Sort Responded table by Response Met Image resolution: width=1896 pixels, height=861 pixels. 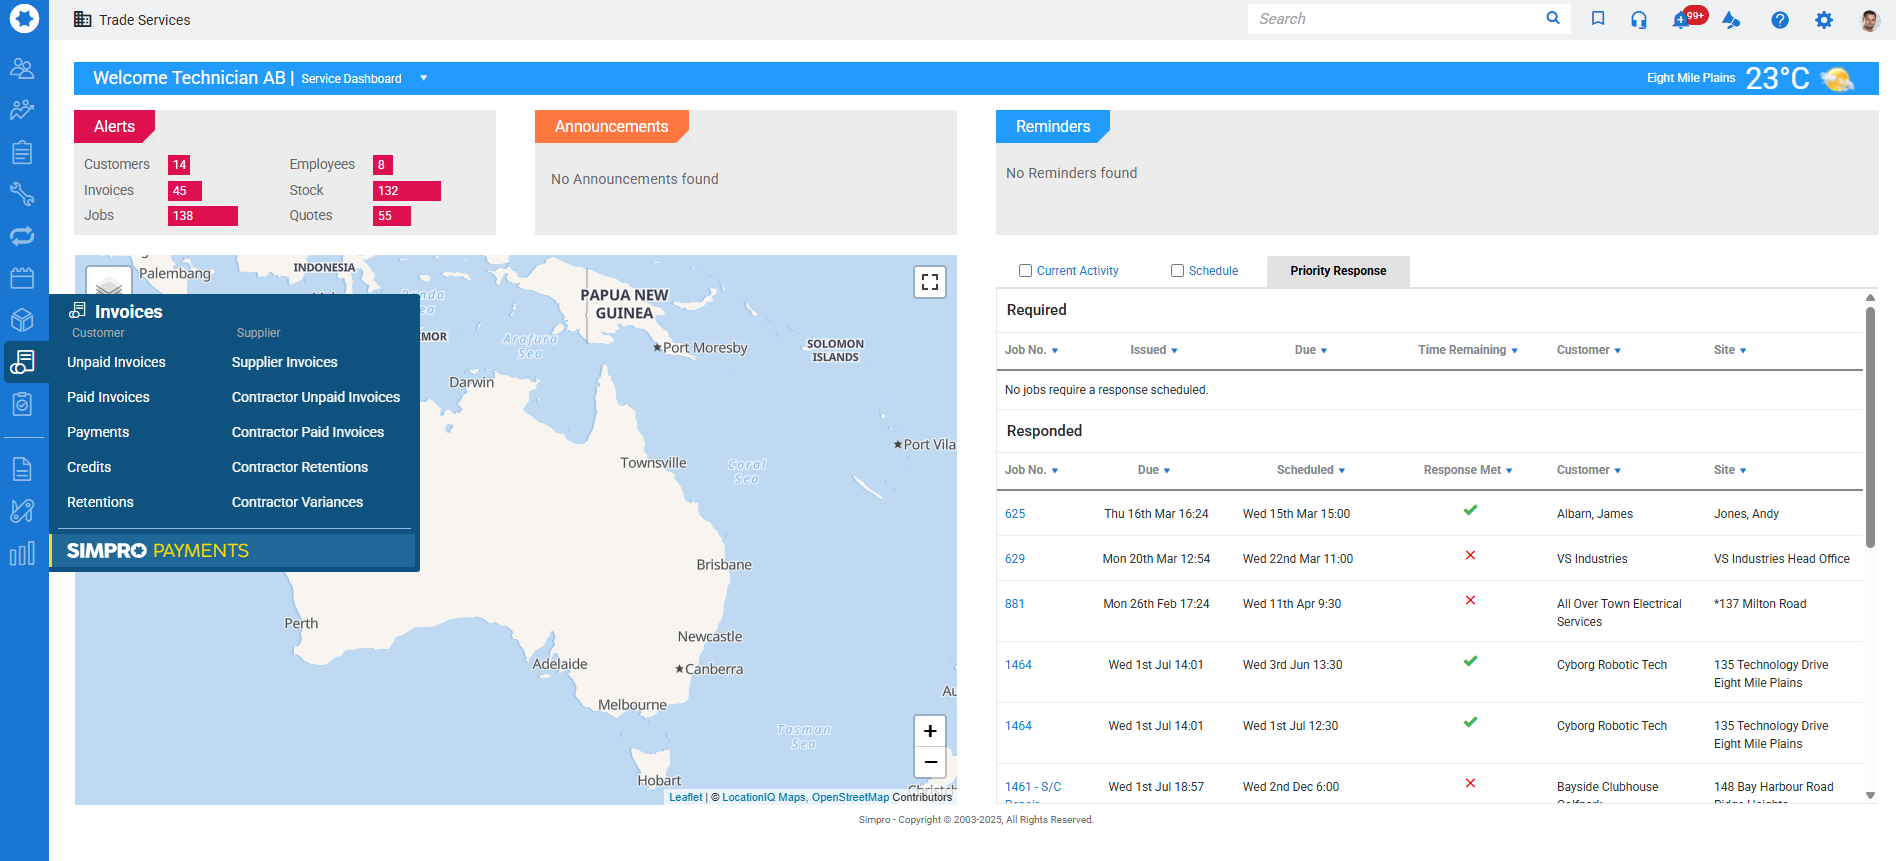point(1467,470)
